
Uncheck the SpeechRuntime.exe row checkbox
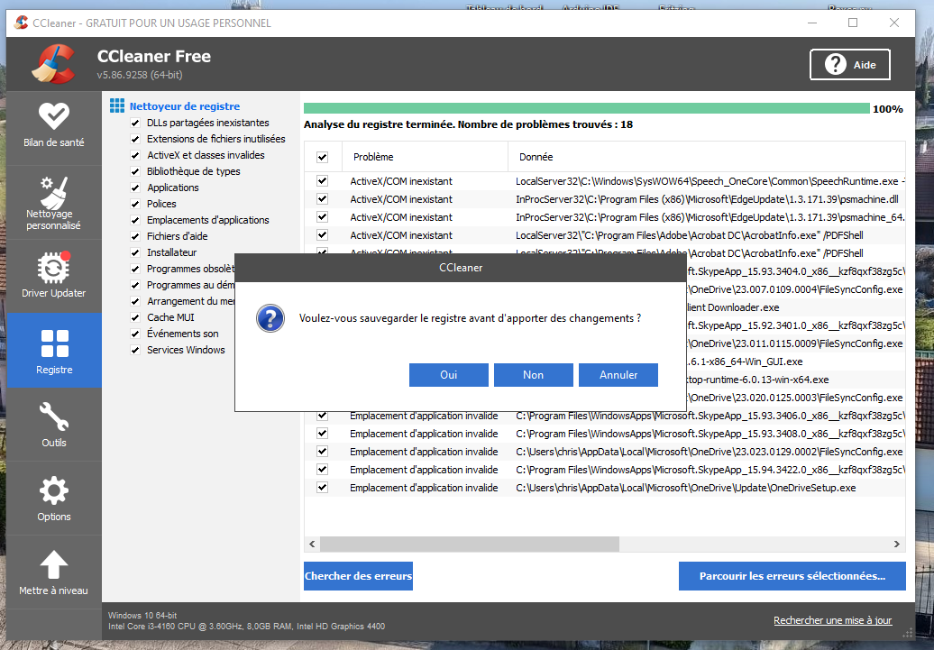pos(322,181)
